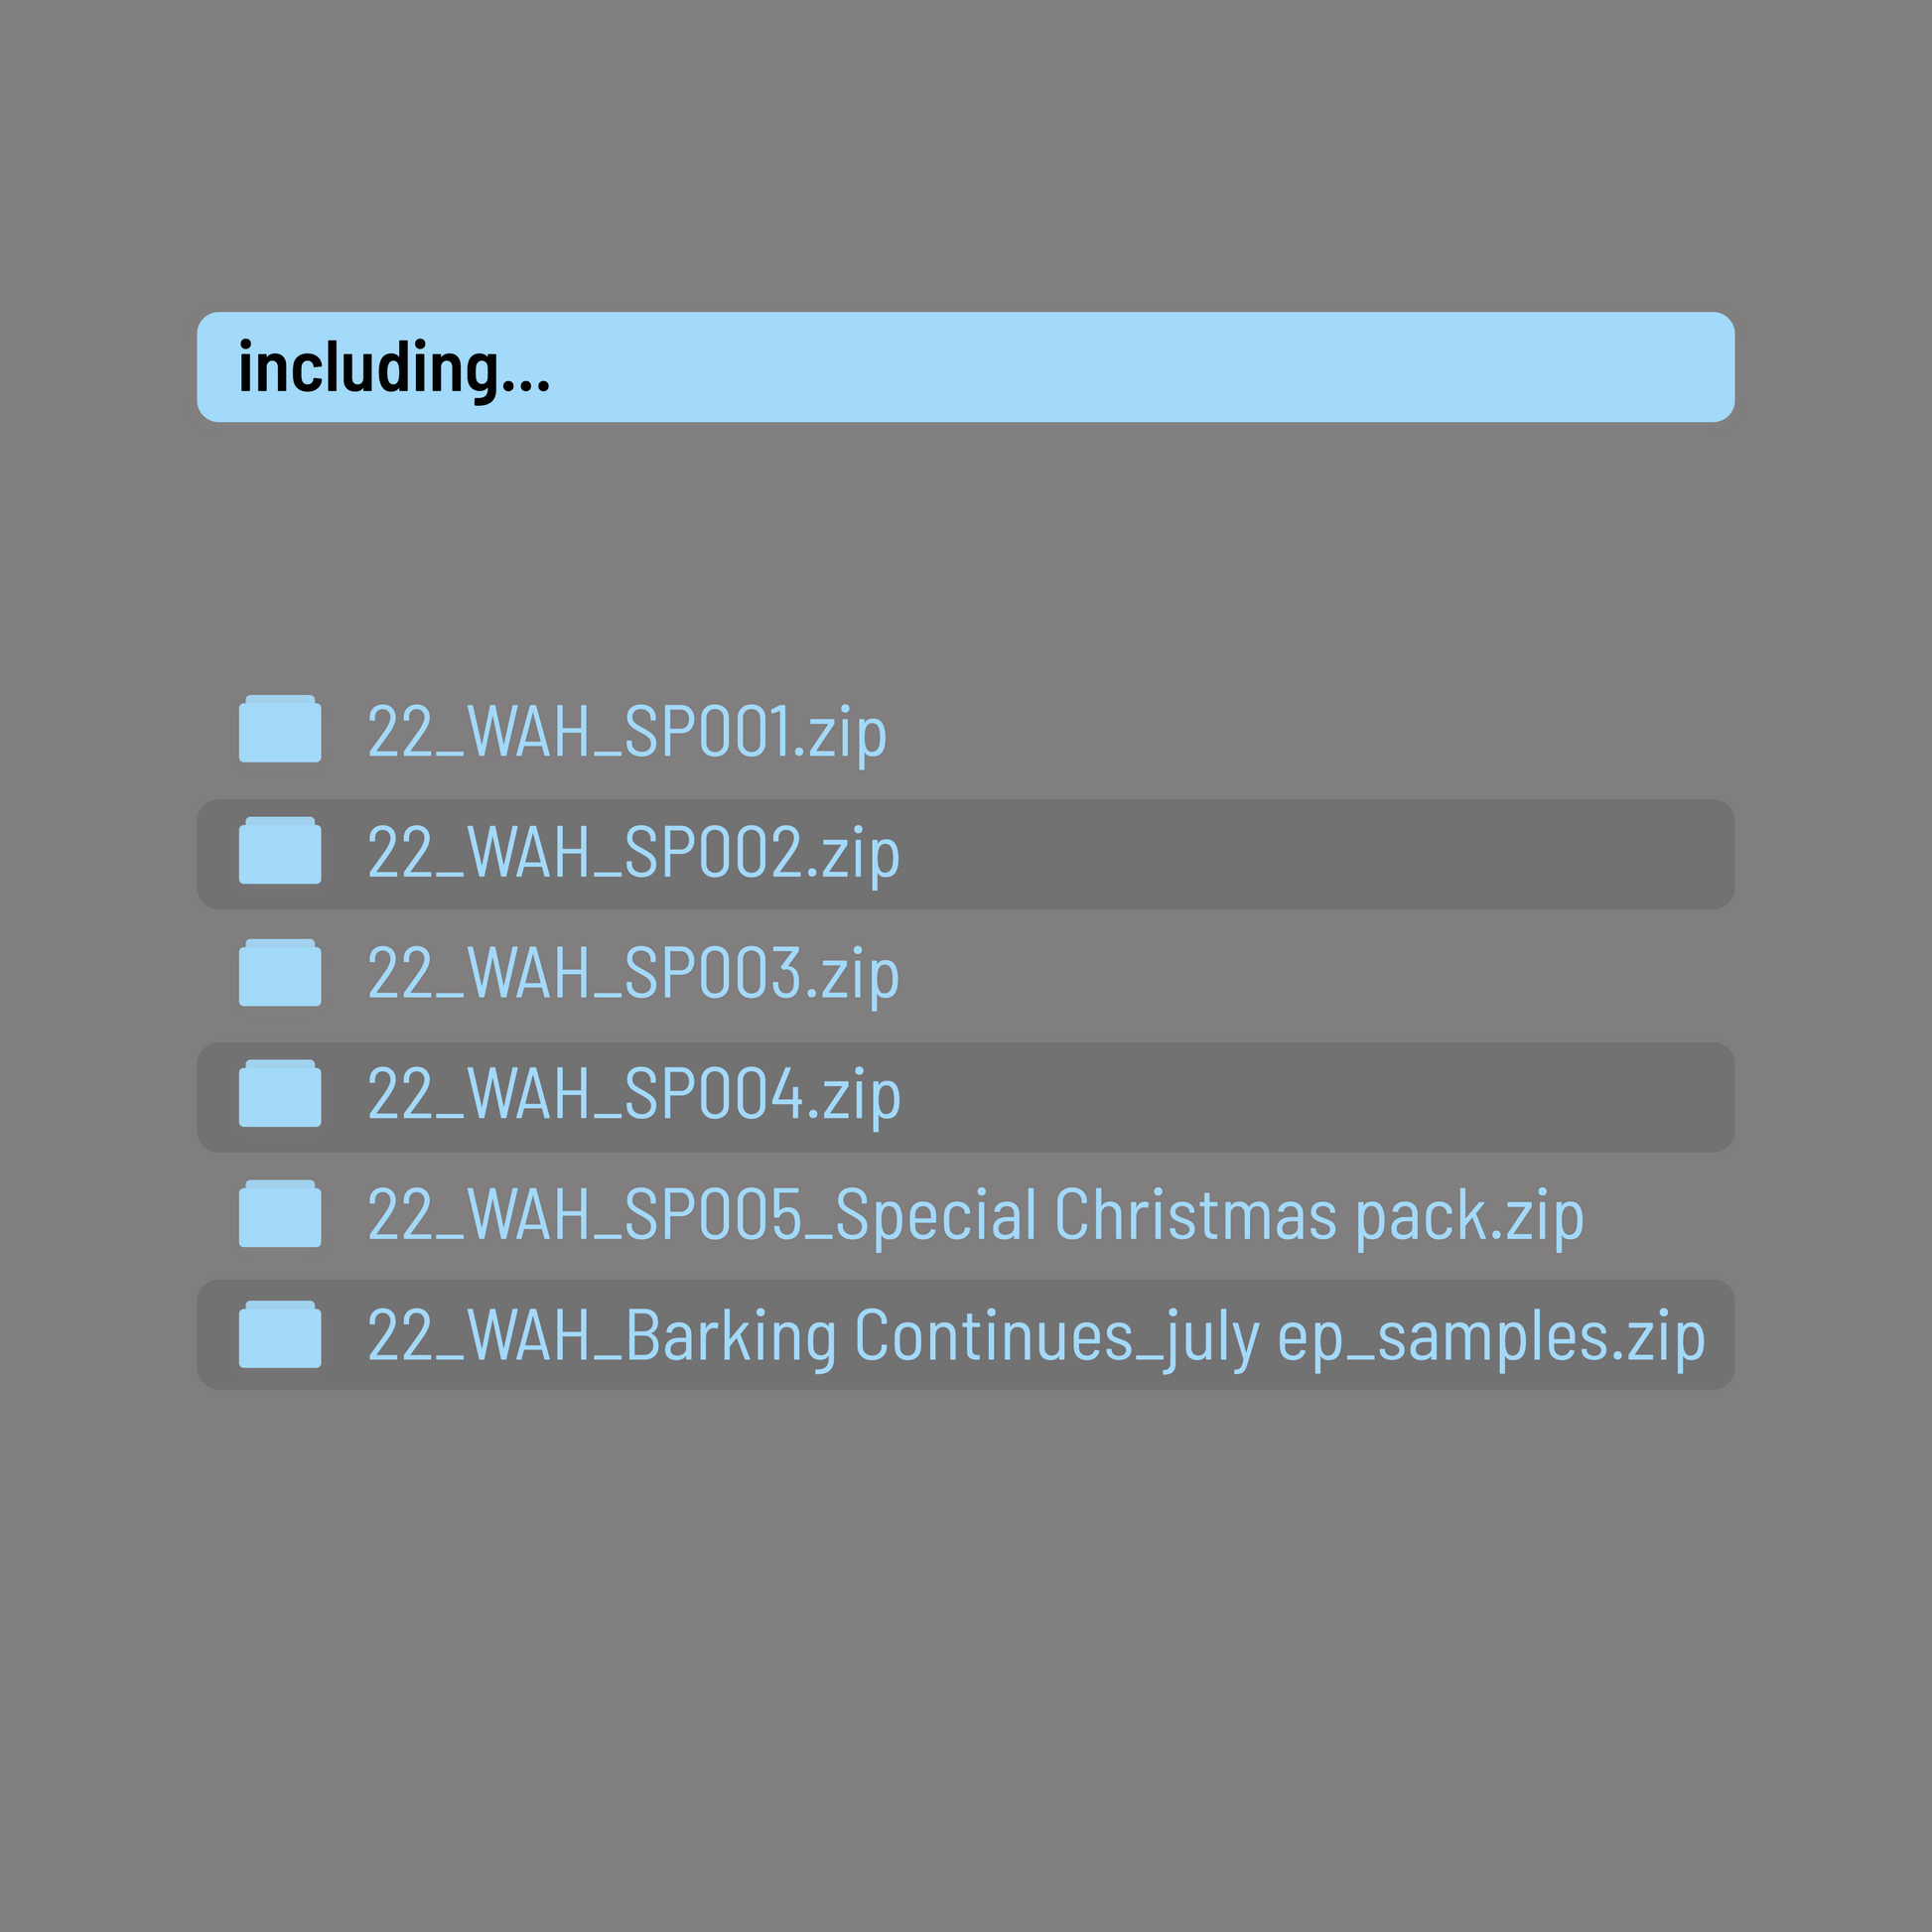Select the folder icon for 22_WAH_SP002.zip
The width and height of the screenshot is (1932, 1932).
tap(279, 851)
